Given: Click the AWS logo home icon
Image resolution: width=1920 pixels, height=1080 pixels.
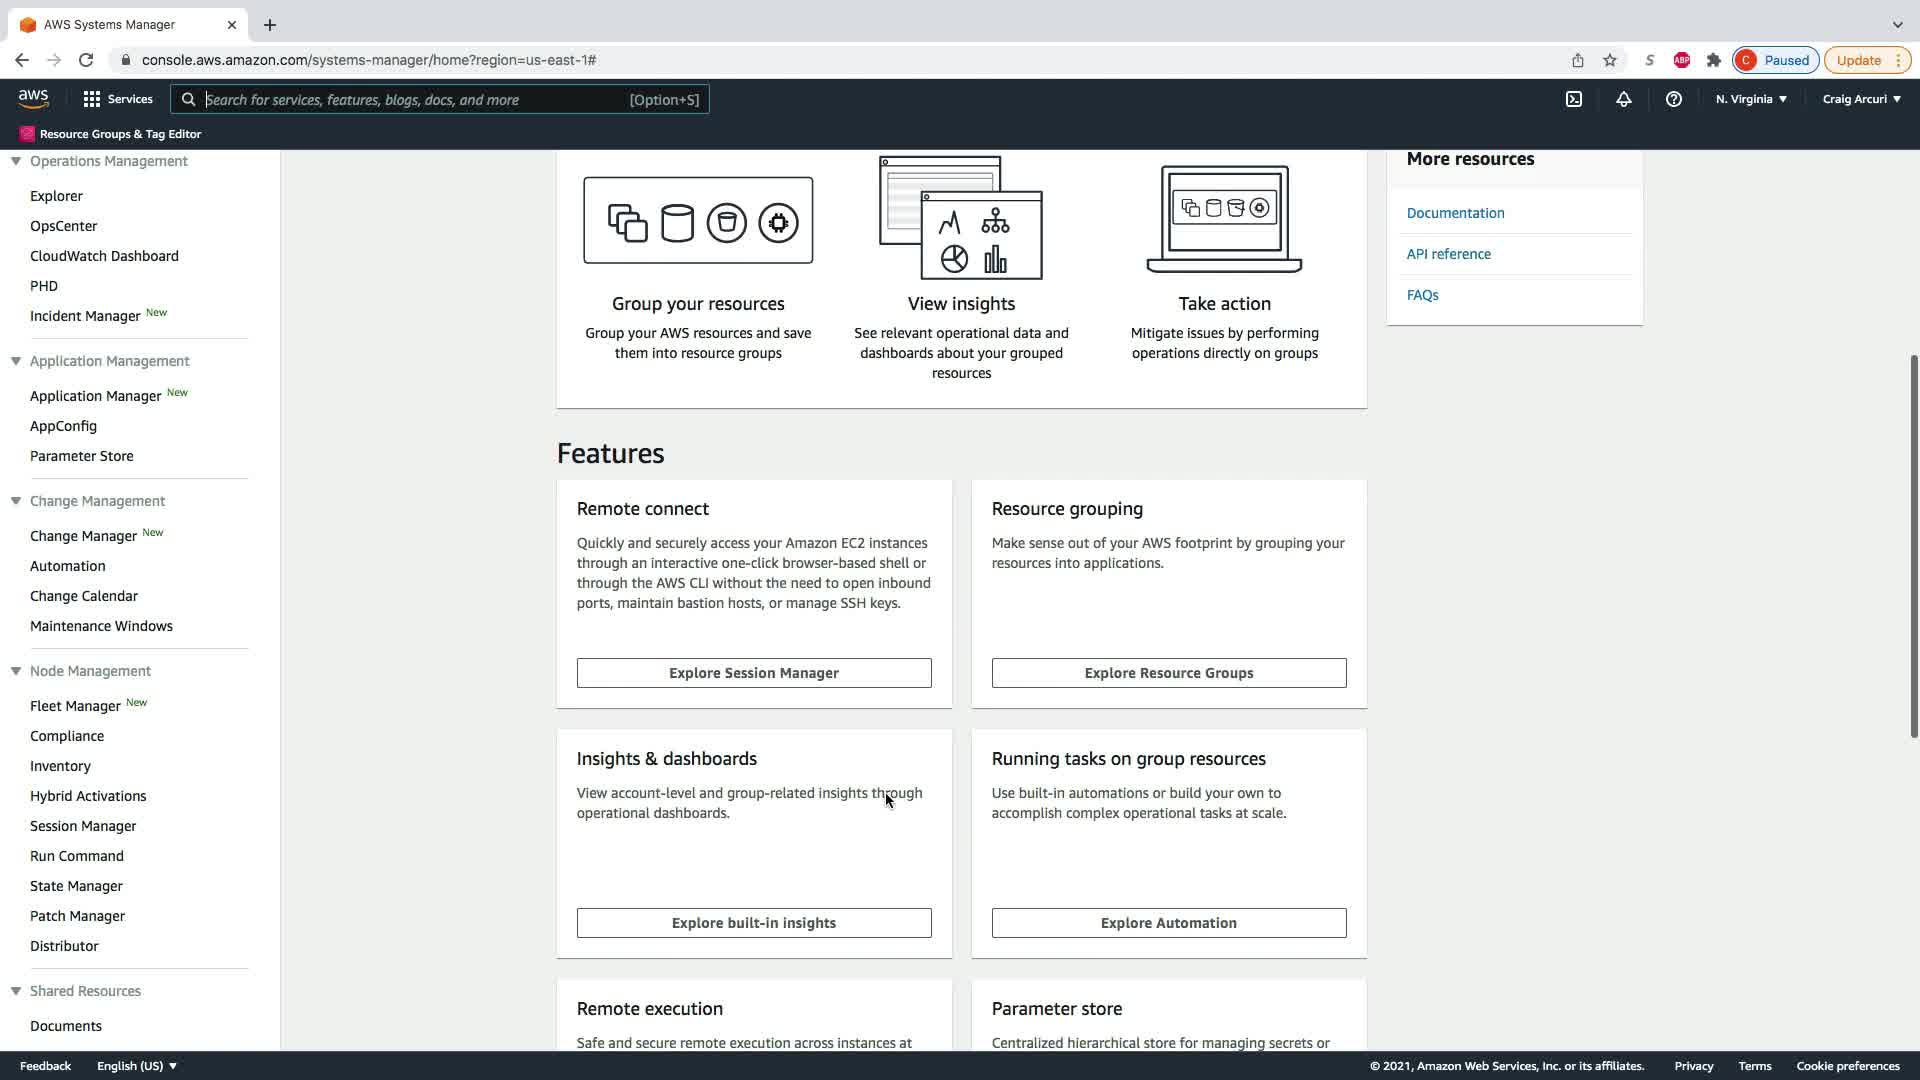Looking at the screenshot, I should [33, 98].
